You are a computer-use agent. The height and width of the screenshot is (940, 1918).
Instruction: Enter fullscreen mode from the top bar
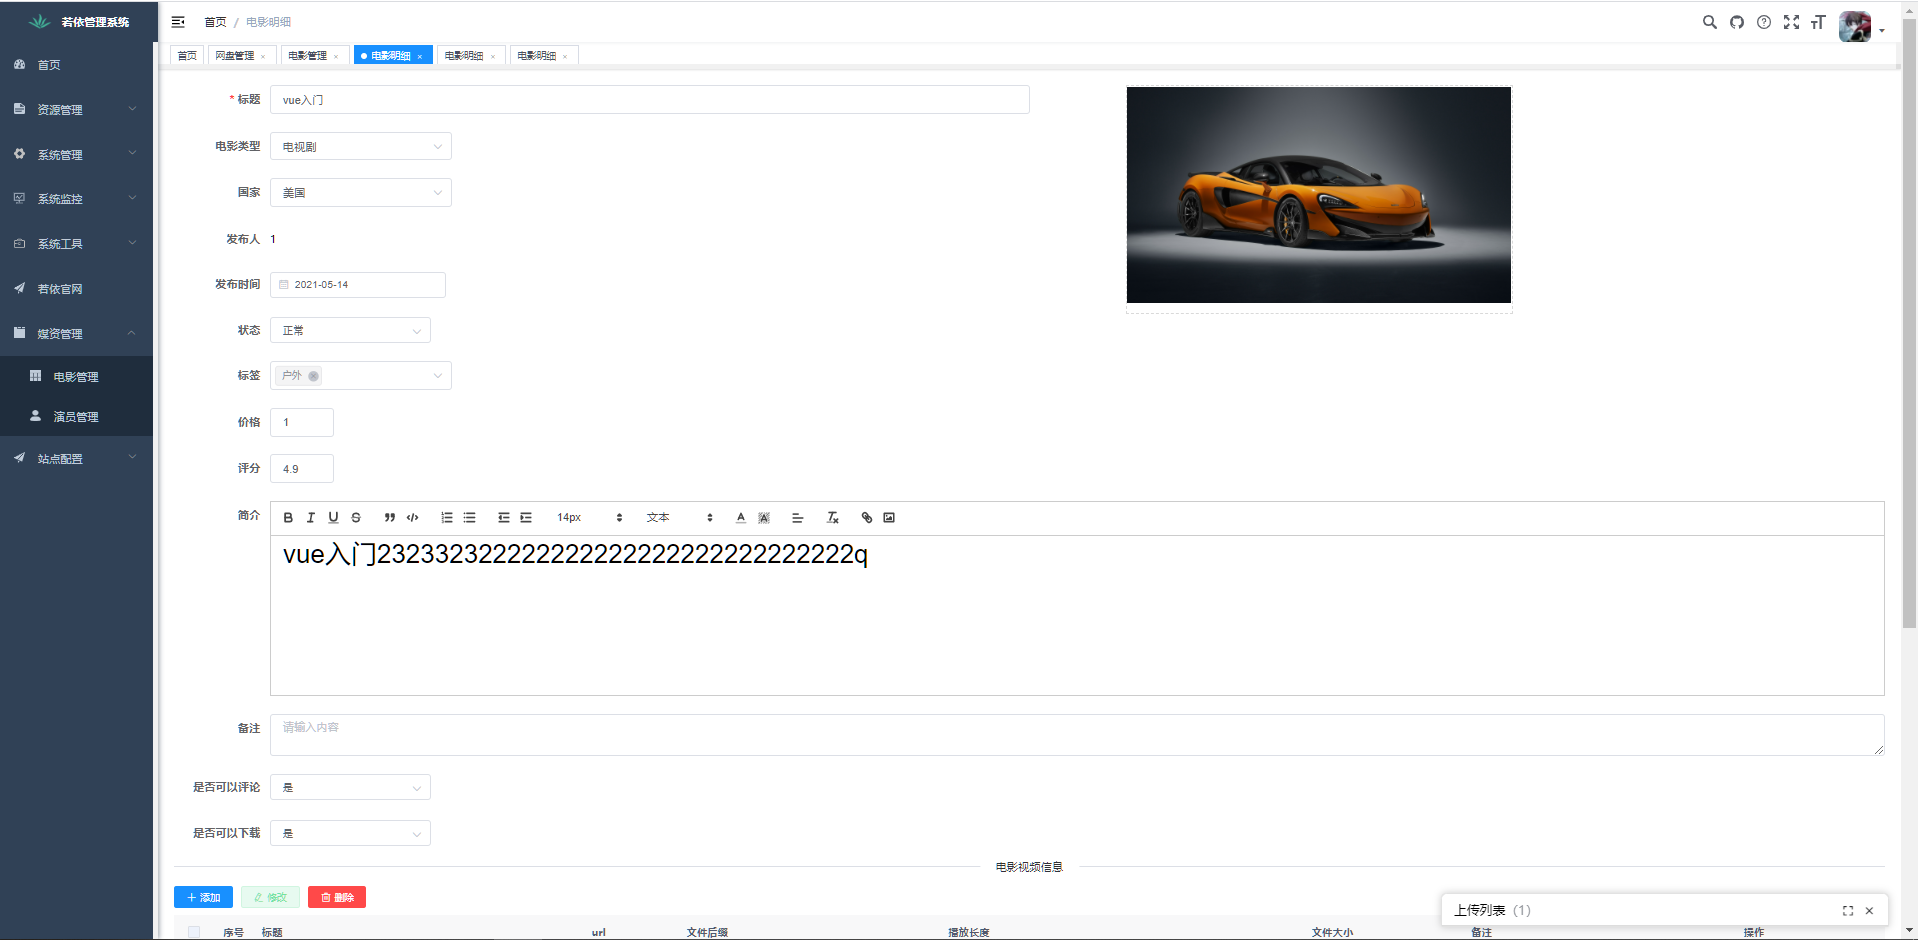click(1791, 22)
